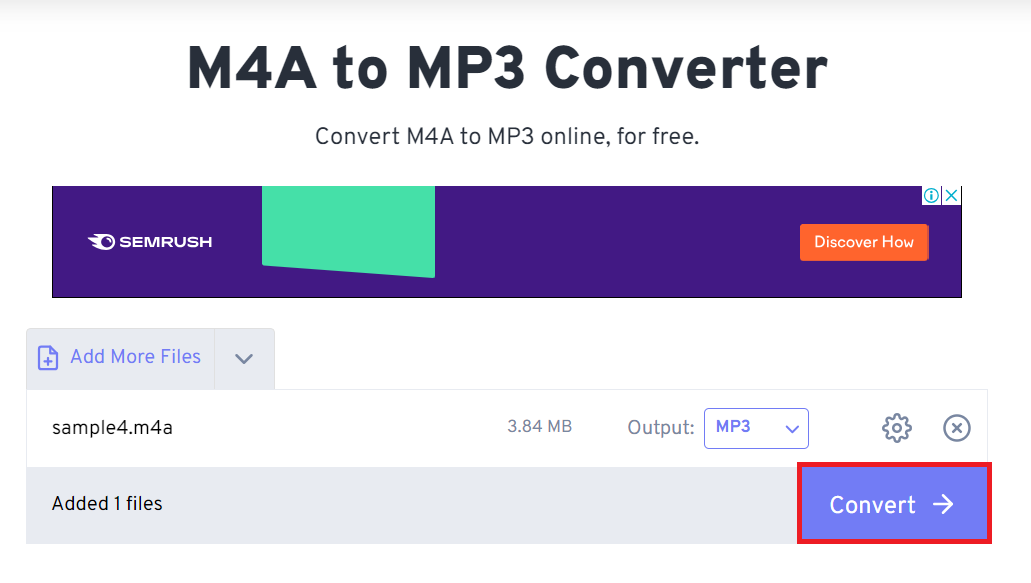Remove sample4.m4a with the circular X icon
Image resolution: width=1031 pixels, height=583 pixels.
(956, 428)
